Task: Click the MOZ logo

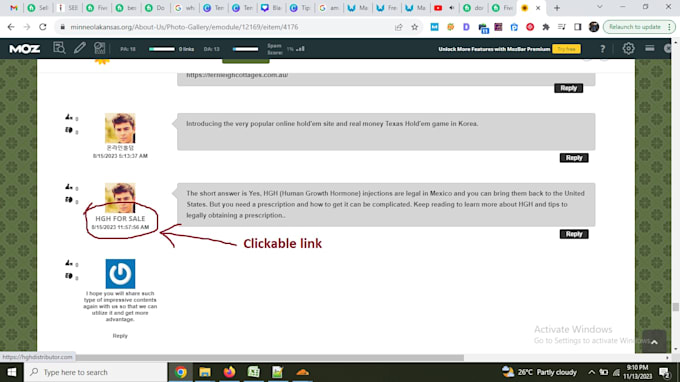Action: 25,49
